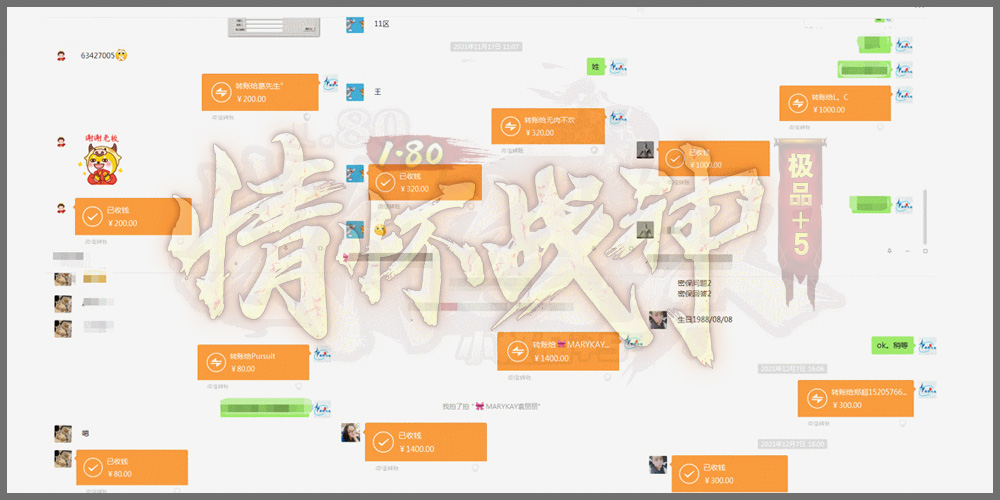The image size is (1000, 500).
Task: Open the ¥1400.00 transfer to MARYKAY
Action: coord(557,351)
